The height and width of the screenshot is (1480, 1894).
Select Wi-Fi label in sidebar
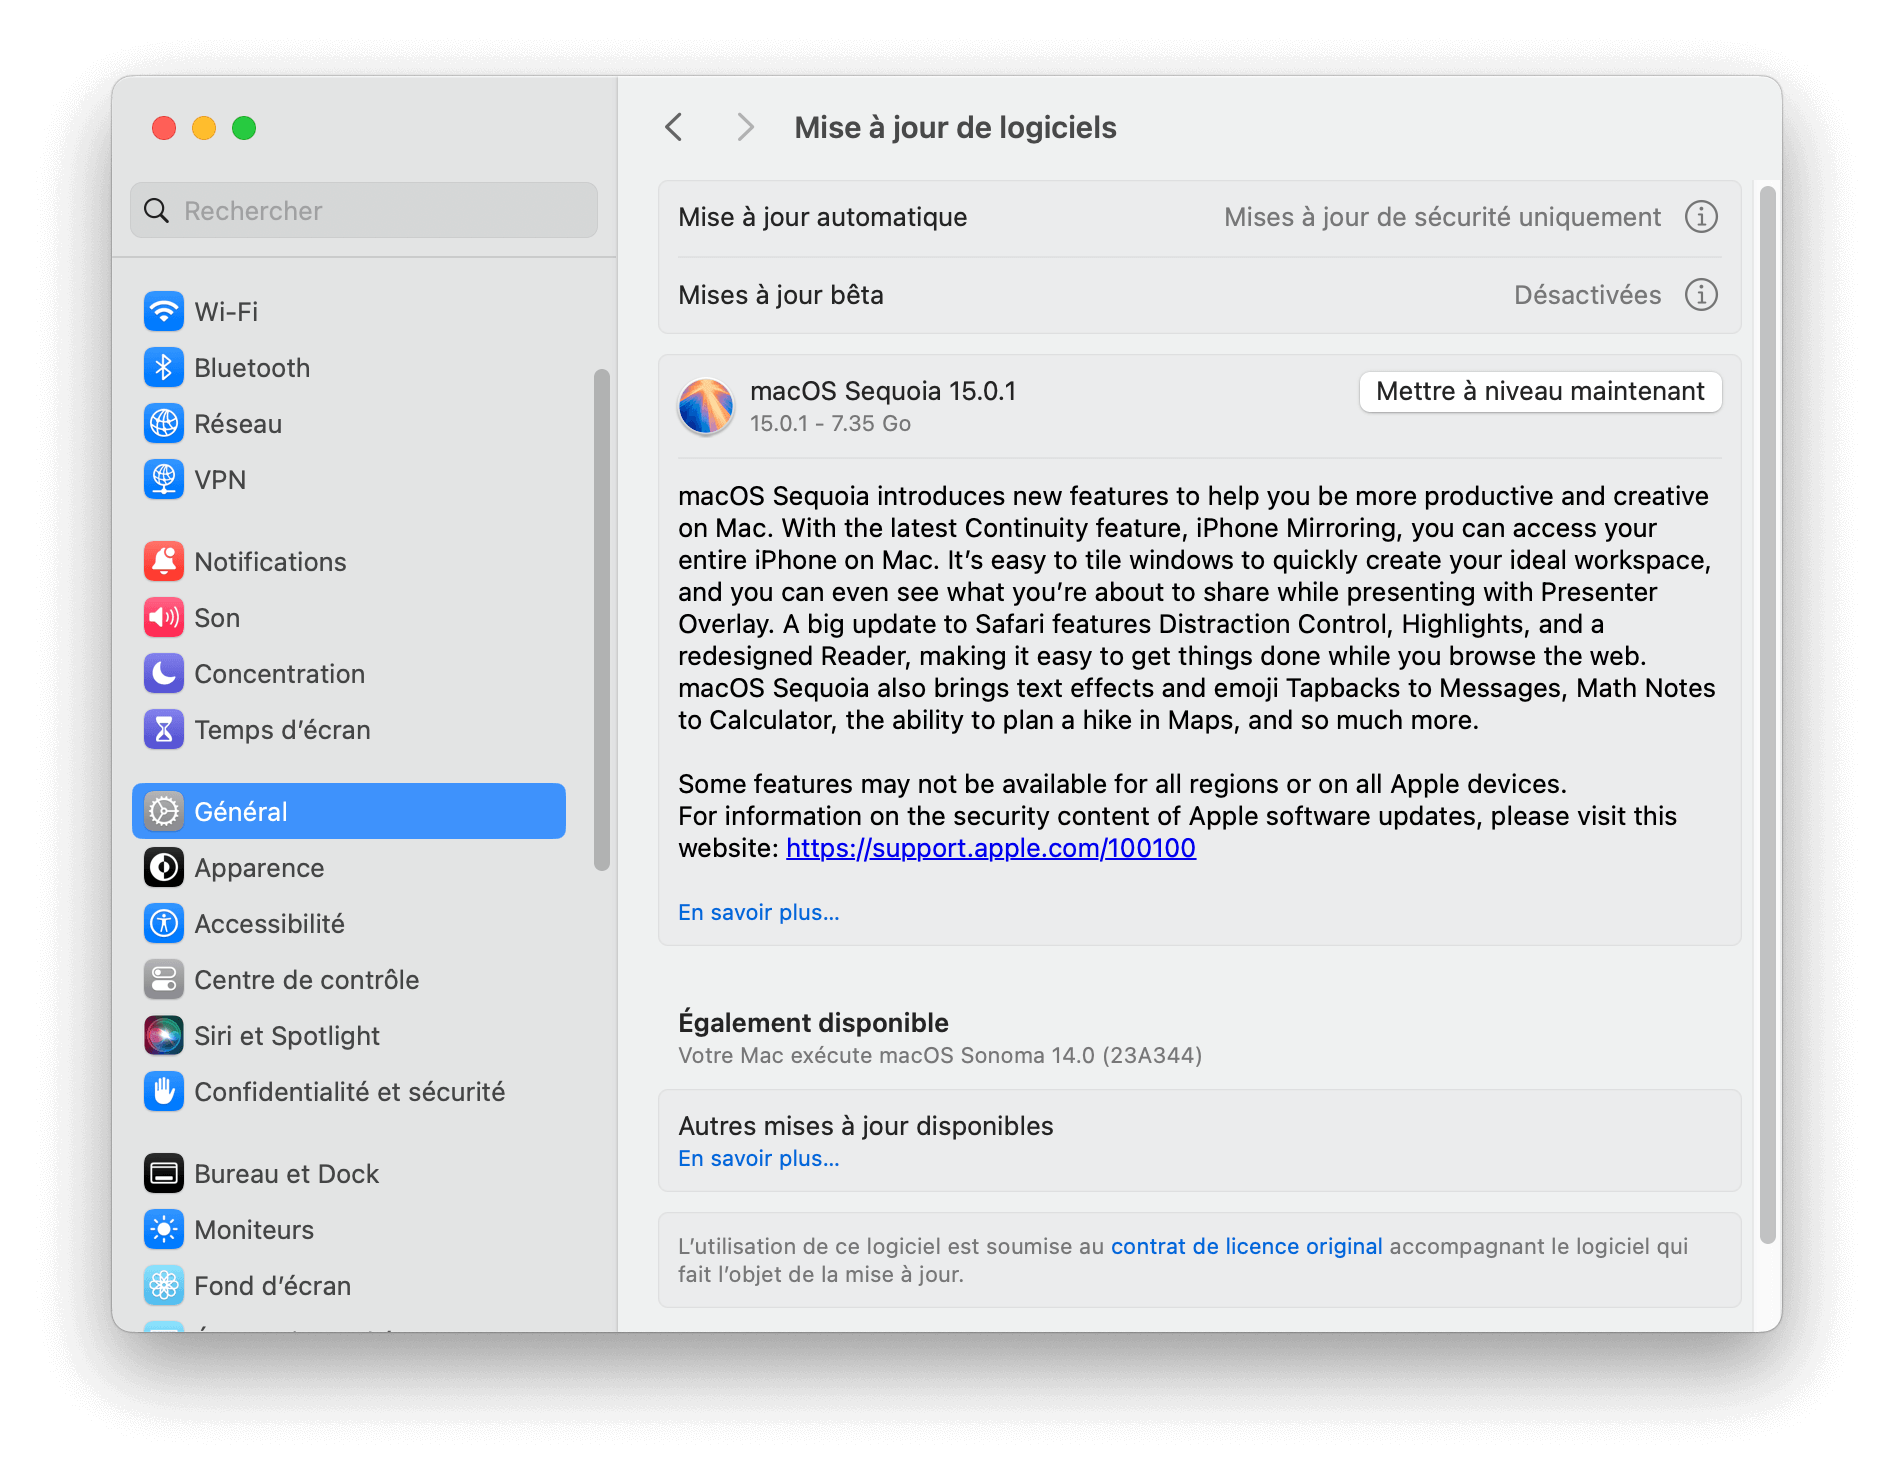[x=226, y=312]
